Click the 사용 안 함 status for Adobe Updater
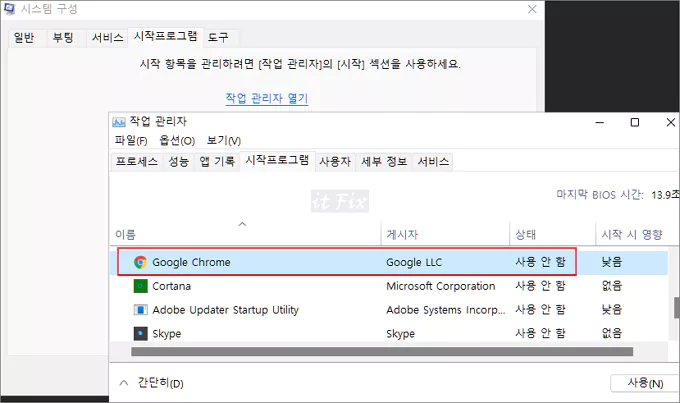This screenshot has width=680, height=403. 540,310
